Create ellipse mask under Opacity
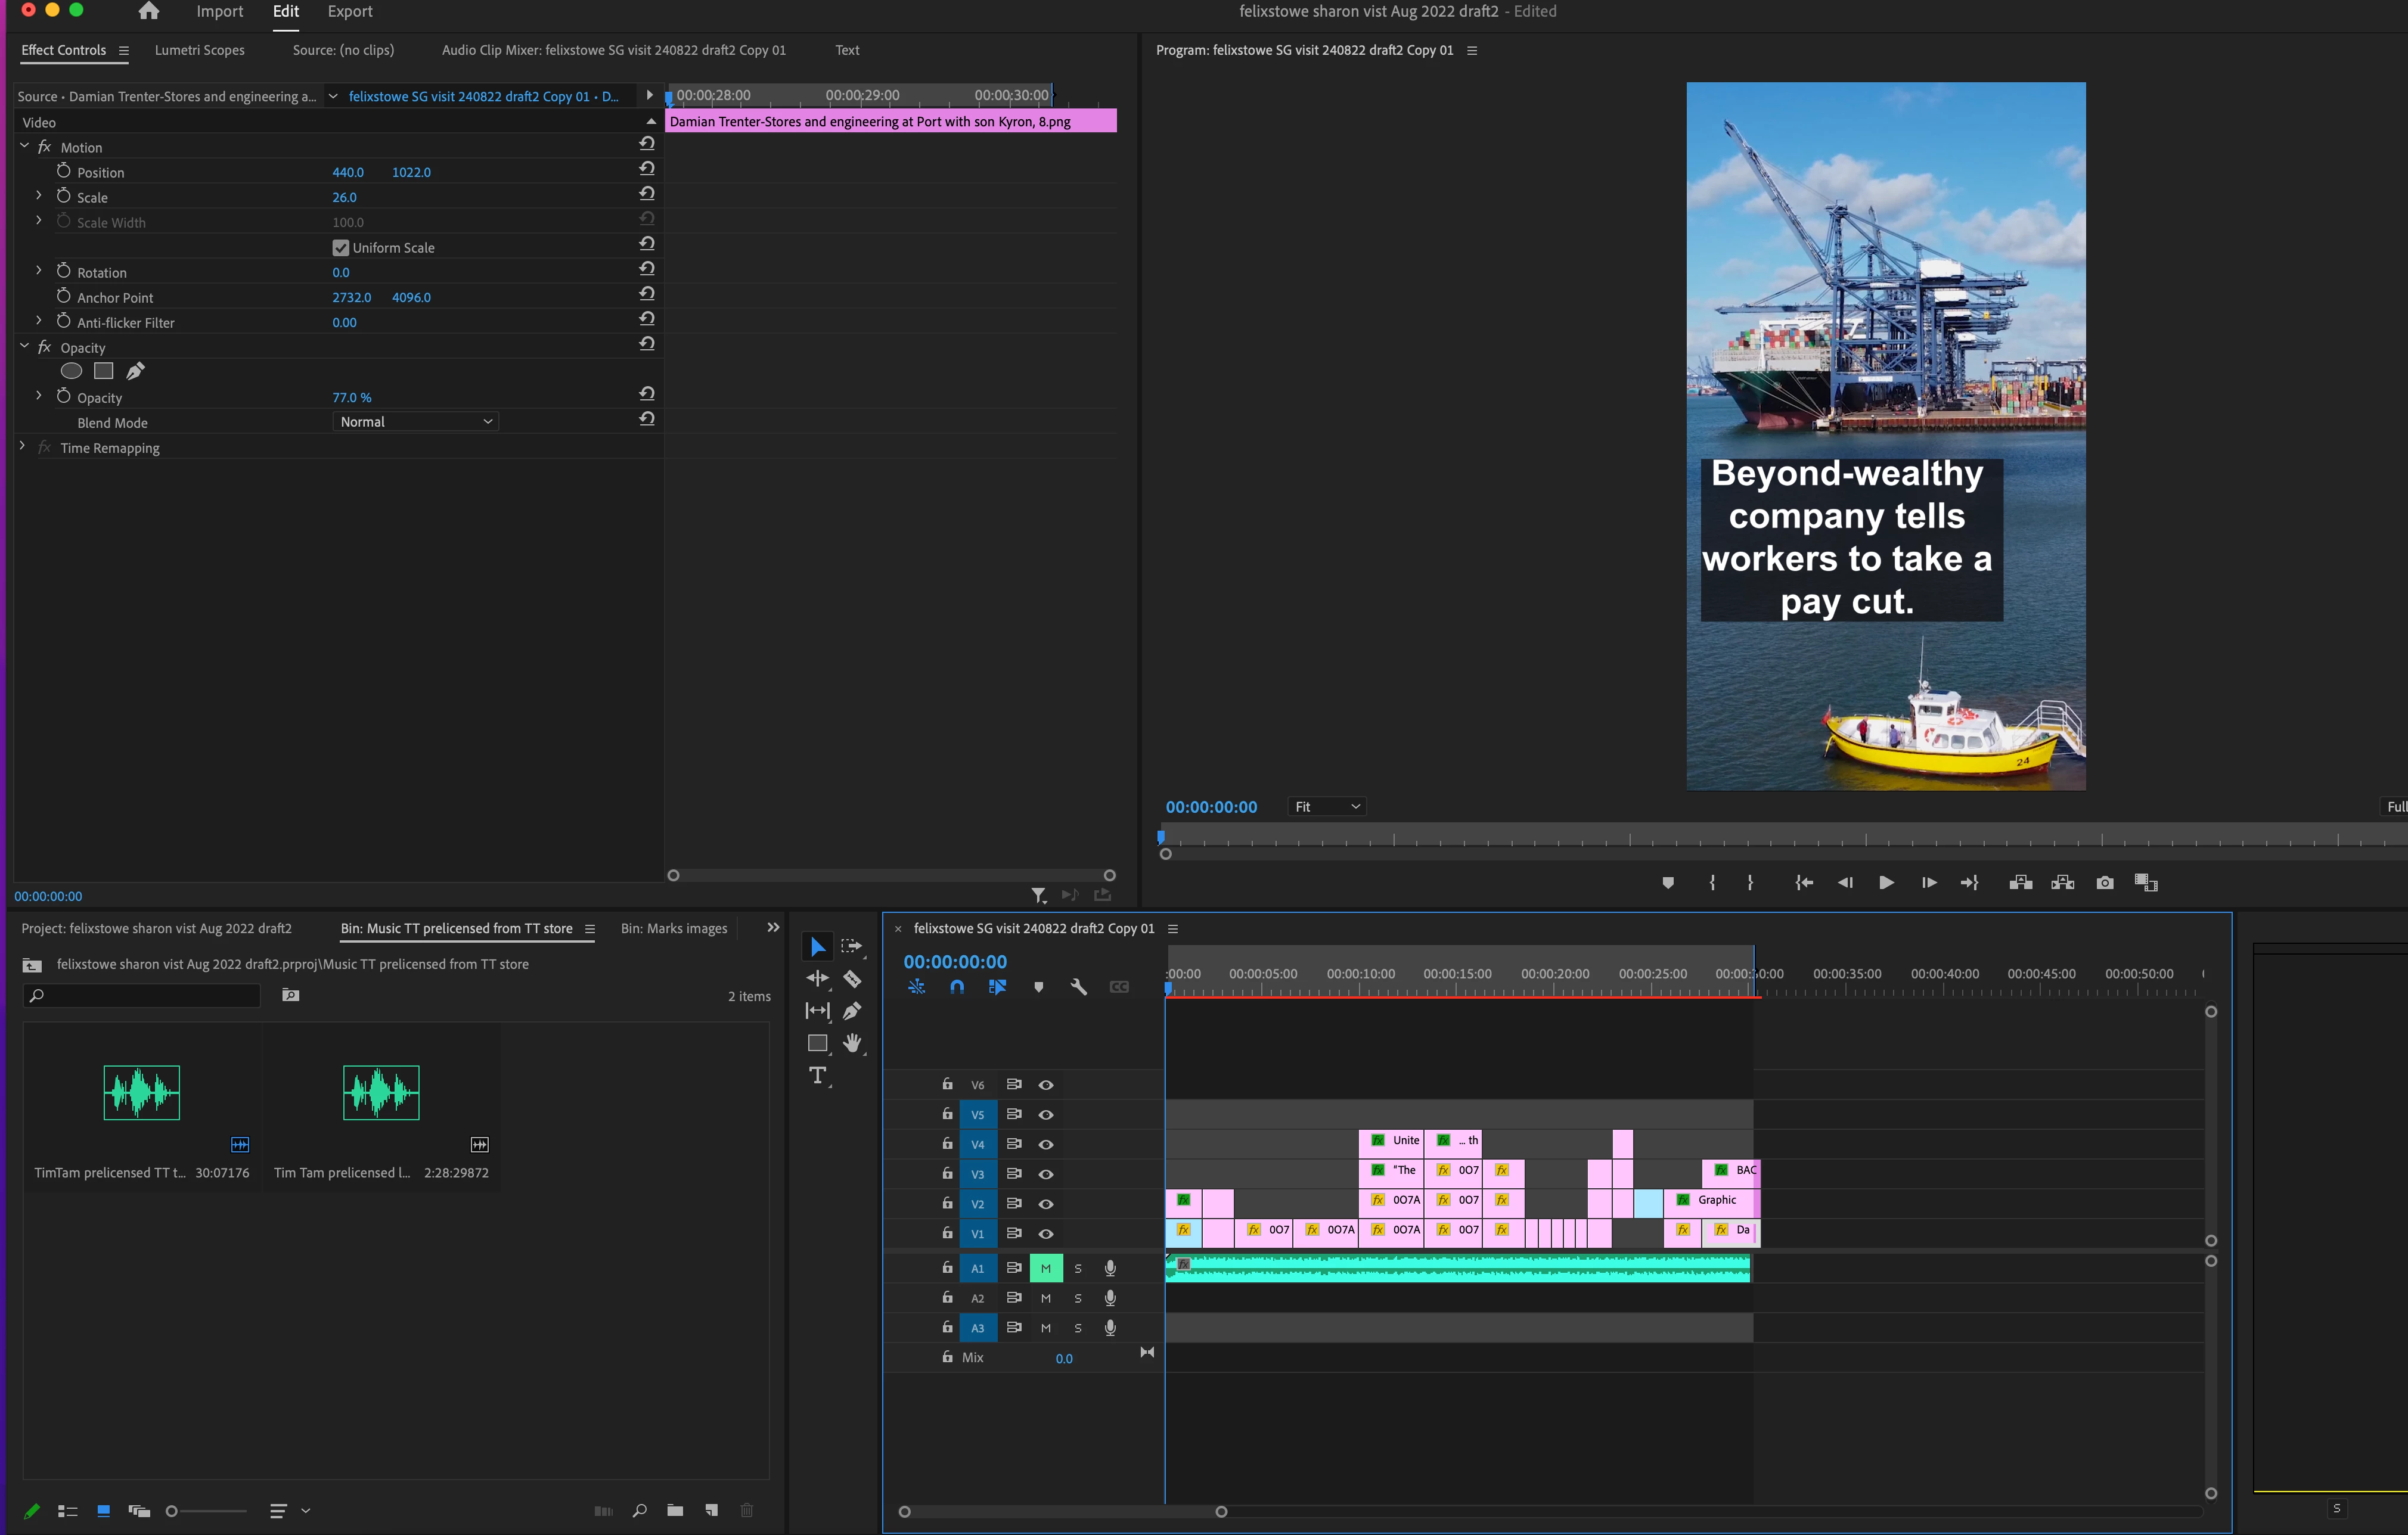 coord(71,371)
